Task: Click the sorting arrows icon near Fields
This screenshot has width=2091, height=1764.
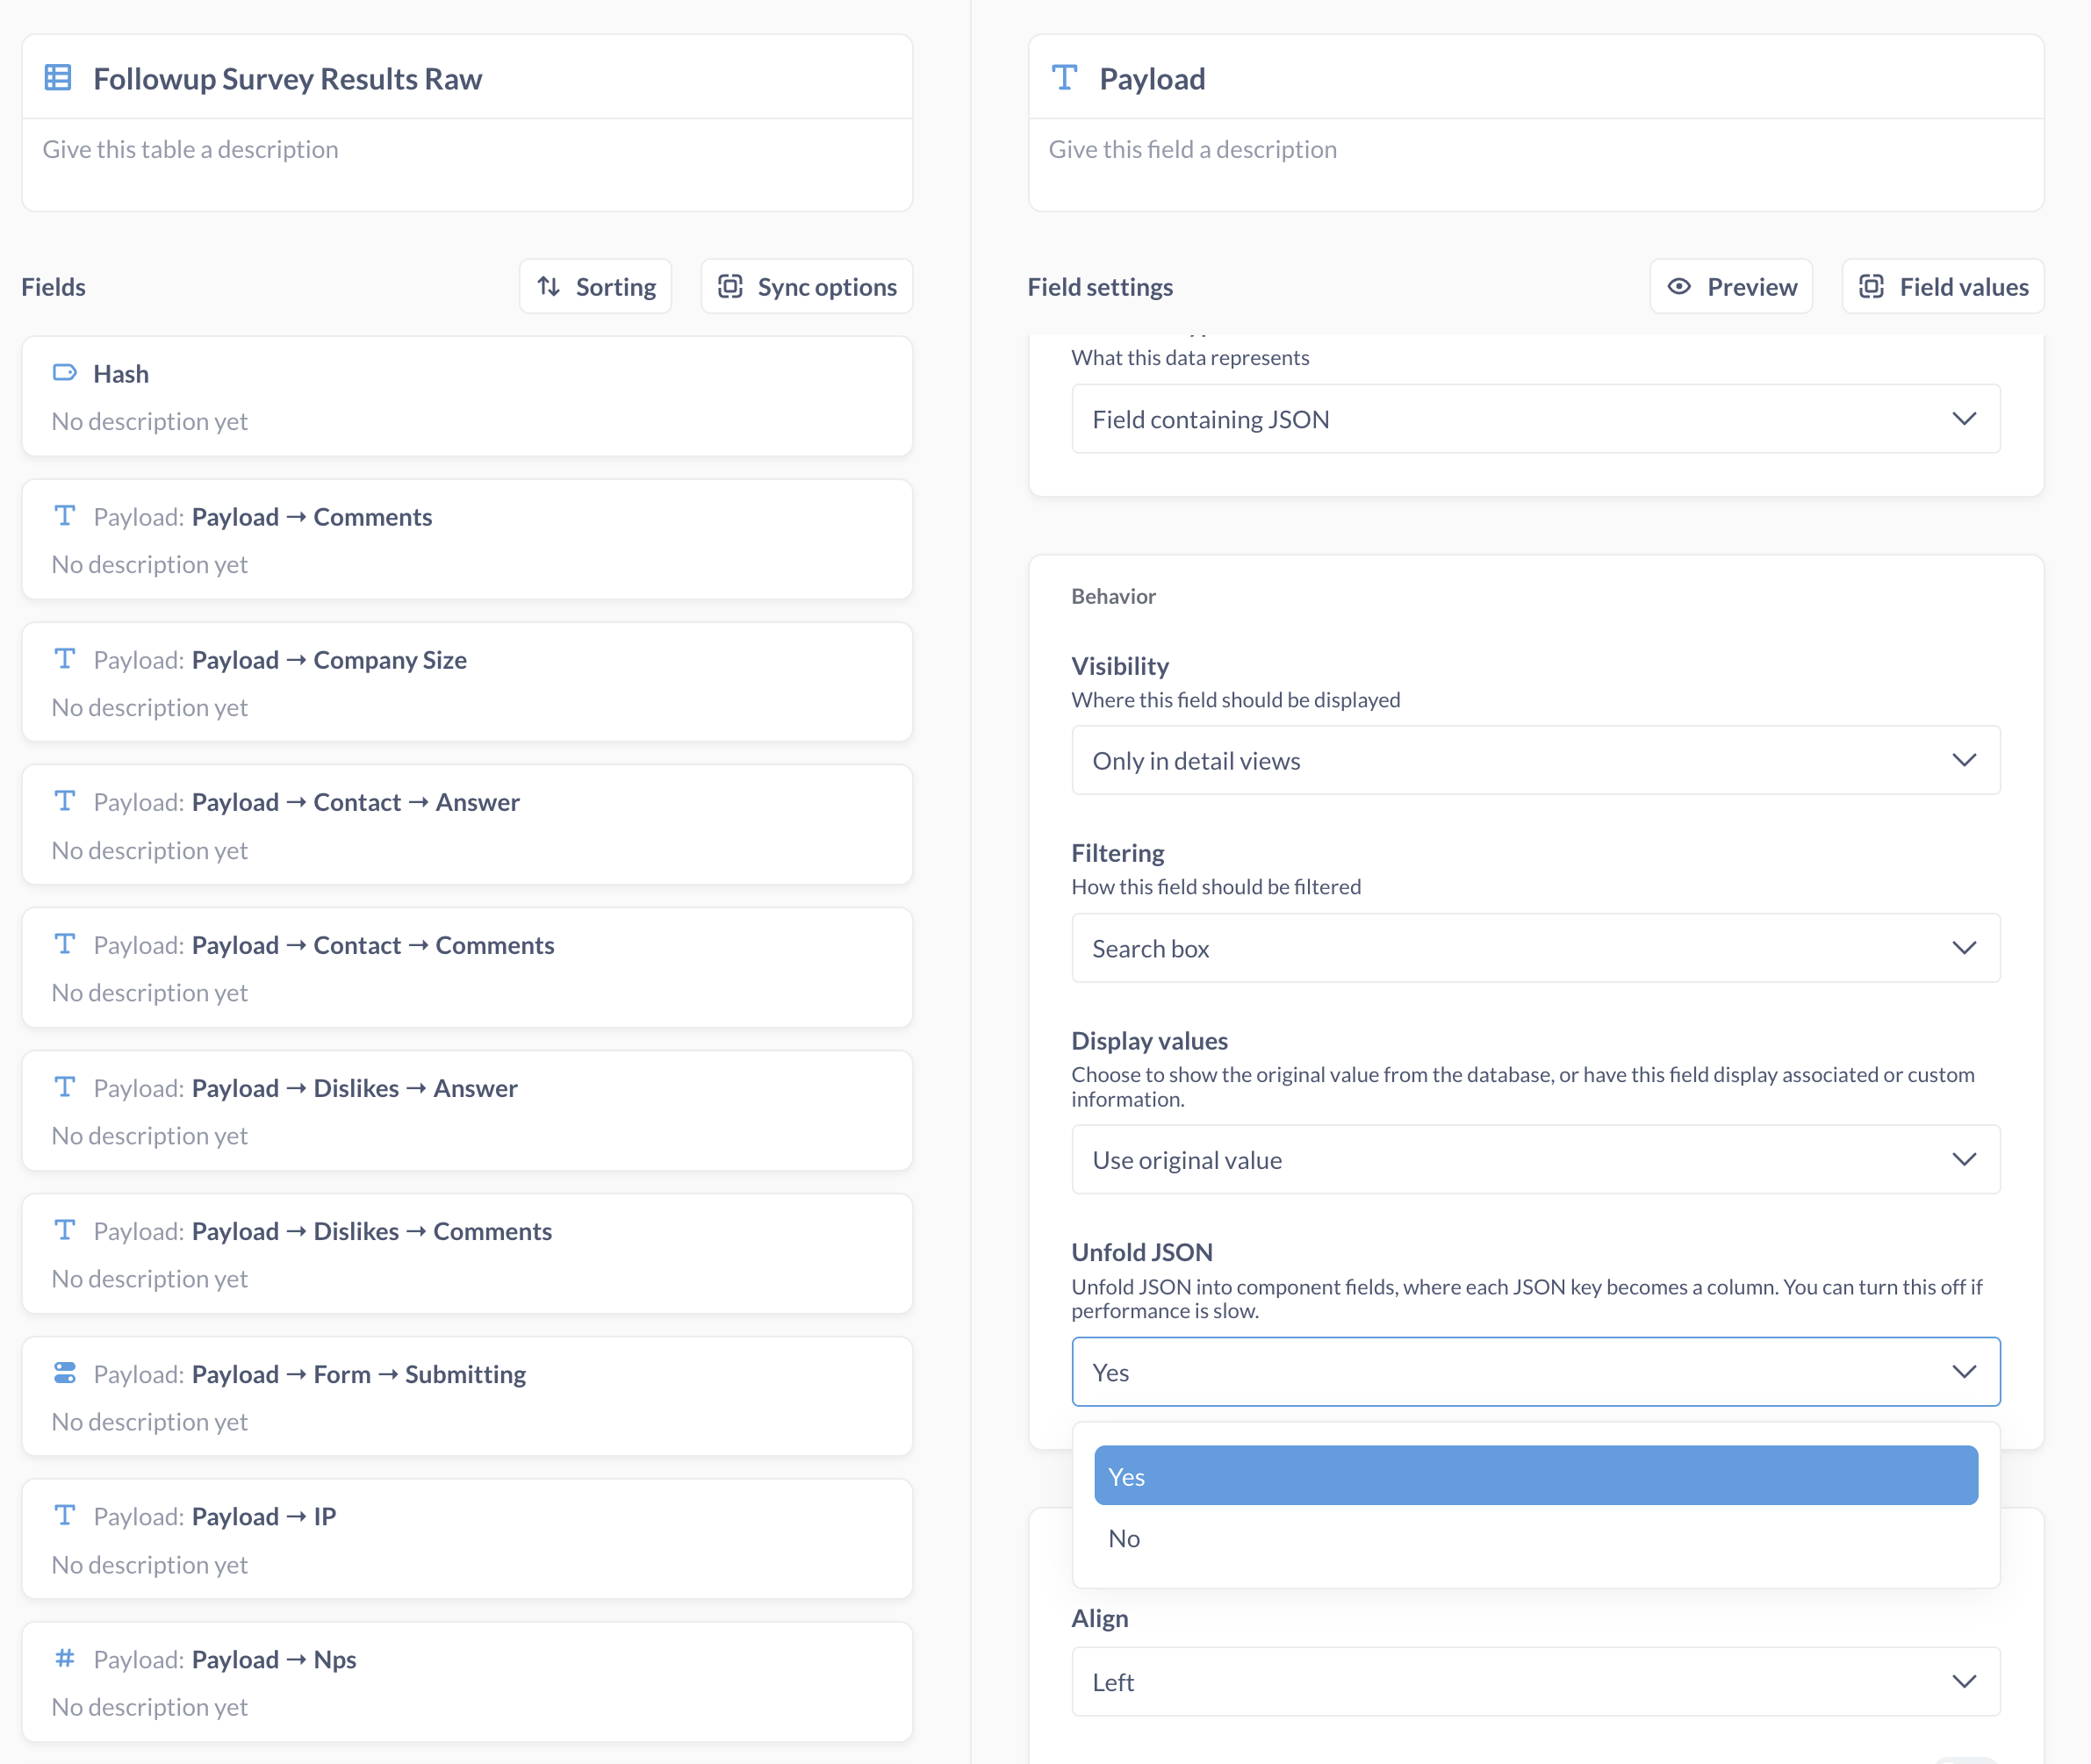Action: [549, 286]
